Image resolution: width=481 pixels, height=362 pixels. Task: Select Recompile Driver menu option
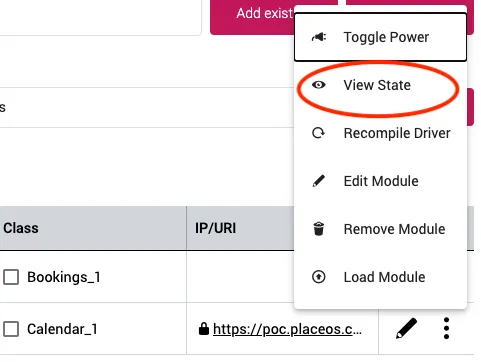(380, 133)
